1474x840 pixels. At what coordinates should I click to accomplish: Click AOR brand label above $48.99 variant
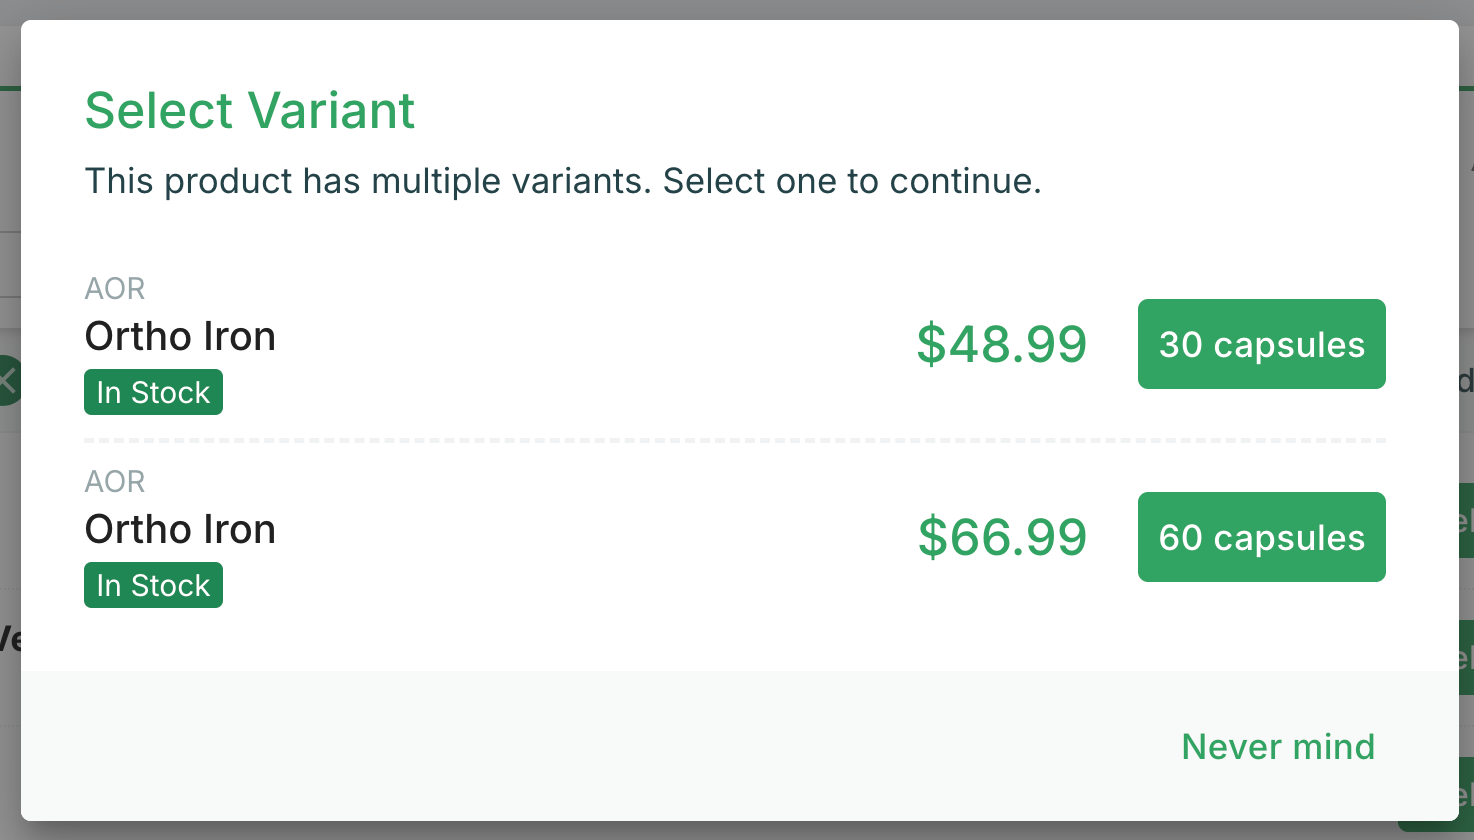pyautogui.click(x=115, y=288)
